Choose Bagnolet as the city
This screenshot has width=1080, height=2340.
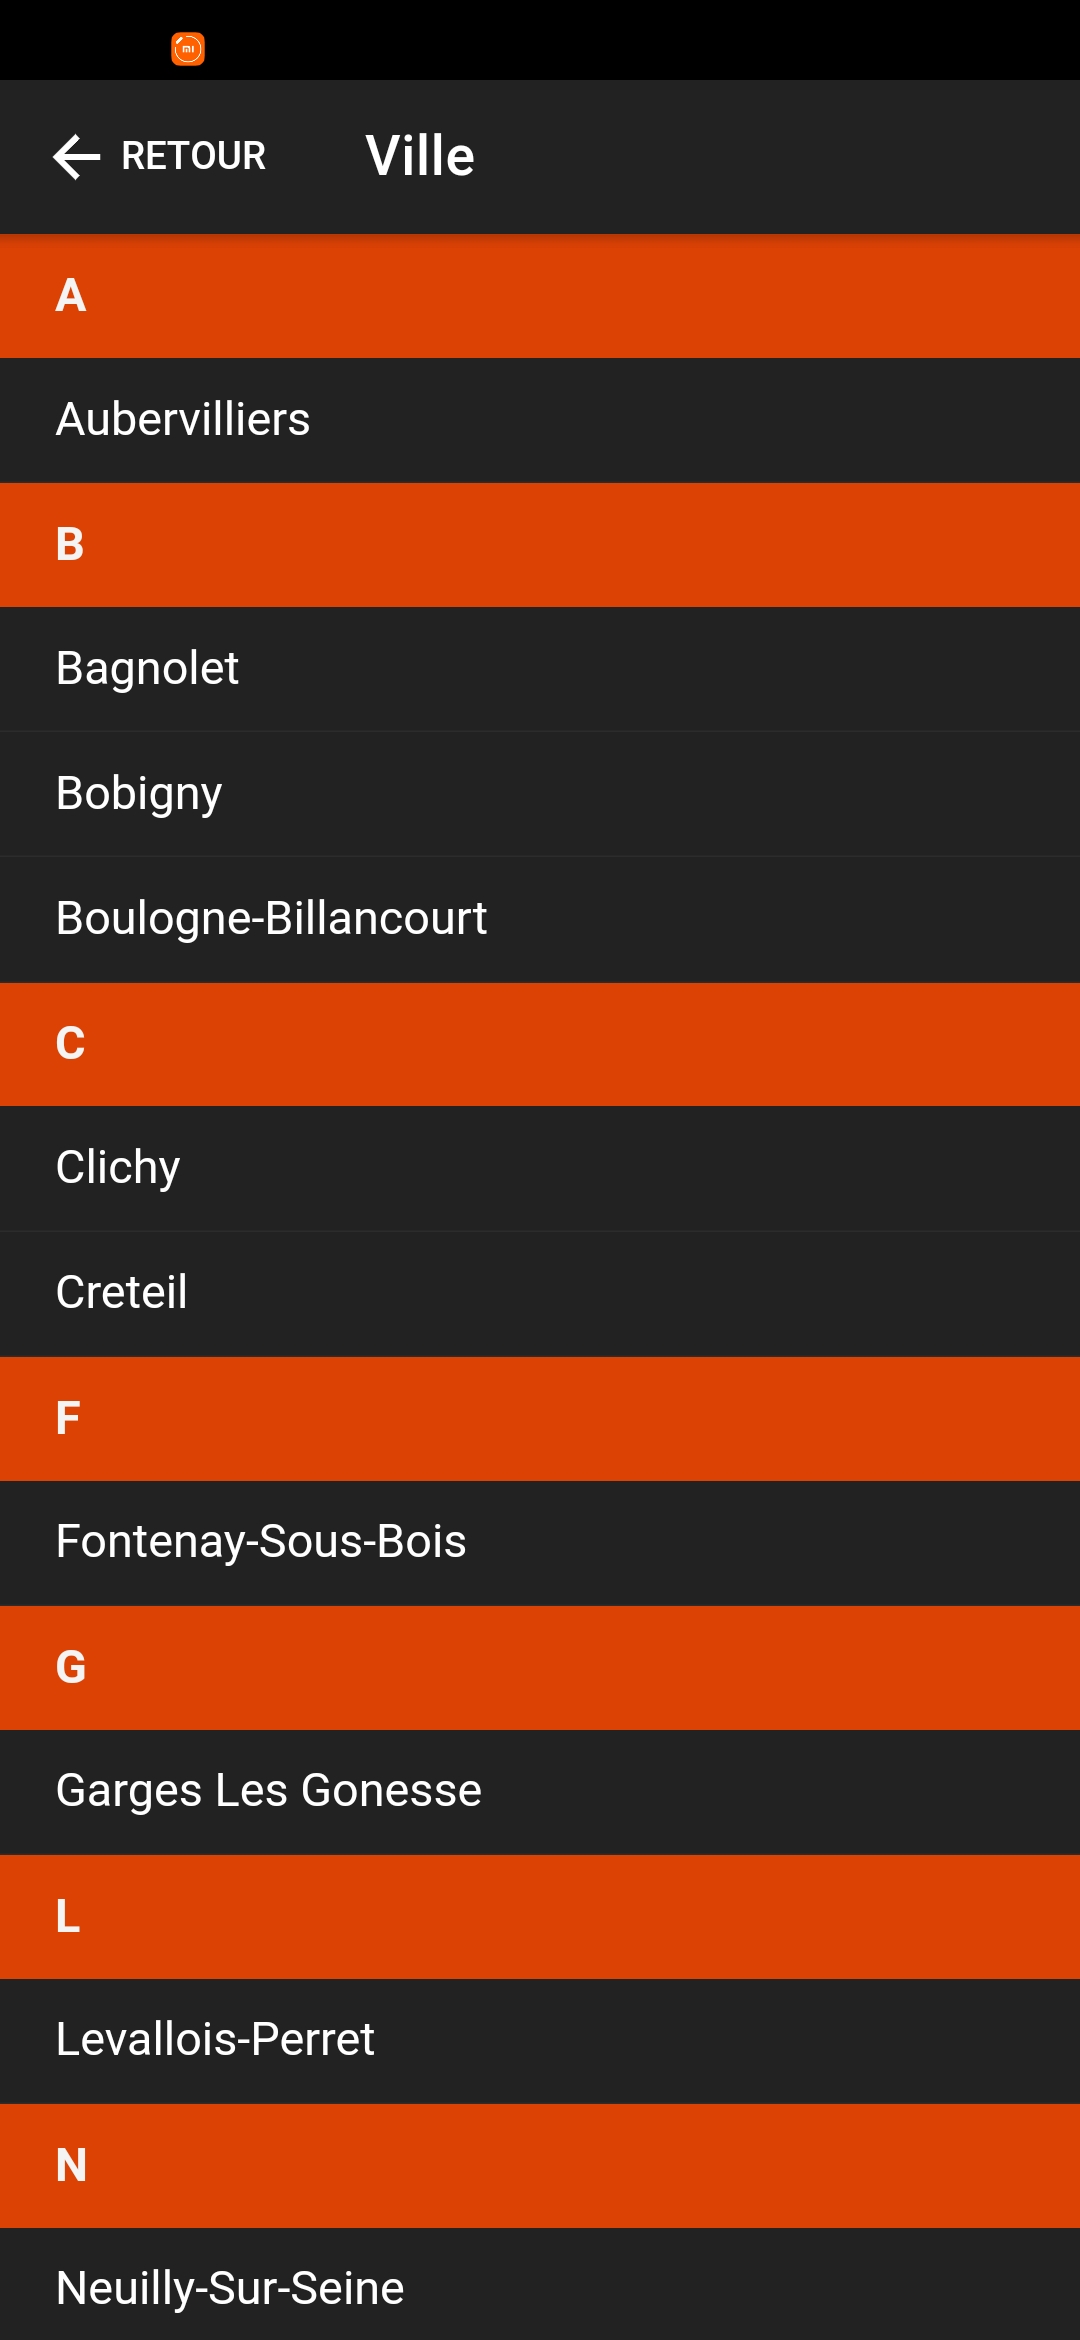[540, 669]
